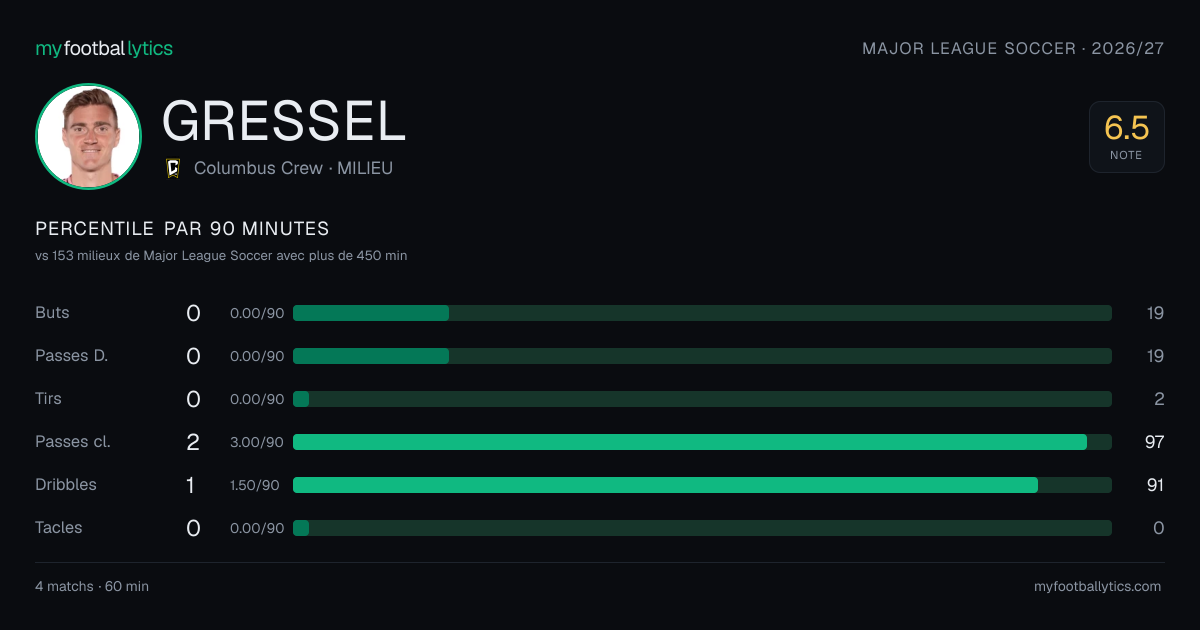Image resolution: width=1200 pixels, height=630 pixels.
Task: Click the Columbus Crew club crest
Action: click(x=173, y=168)
